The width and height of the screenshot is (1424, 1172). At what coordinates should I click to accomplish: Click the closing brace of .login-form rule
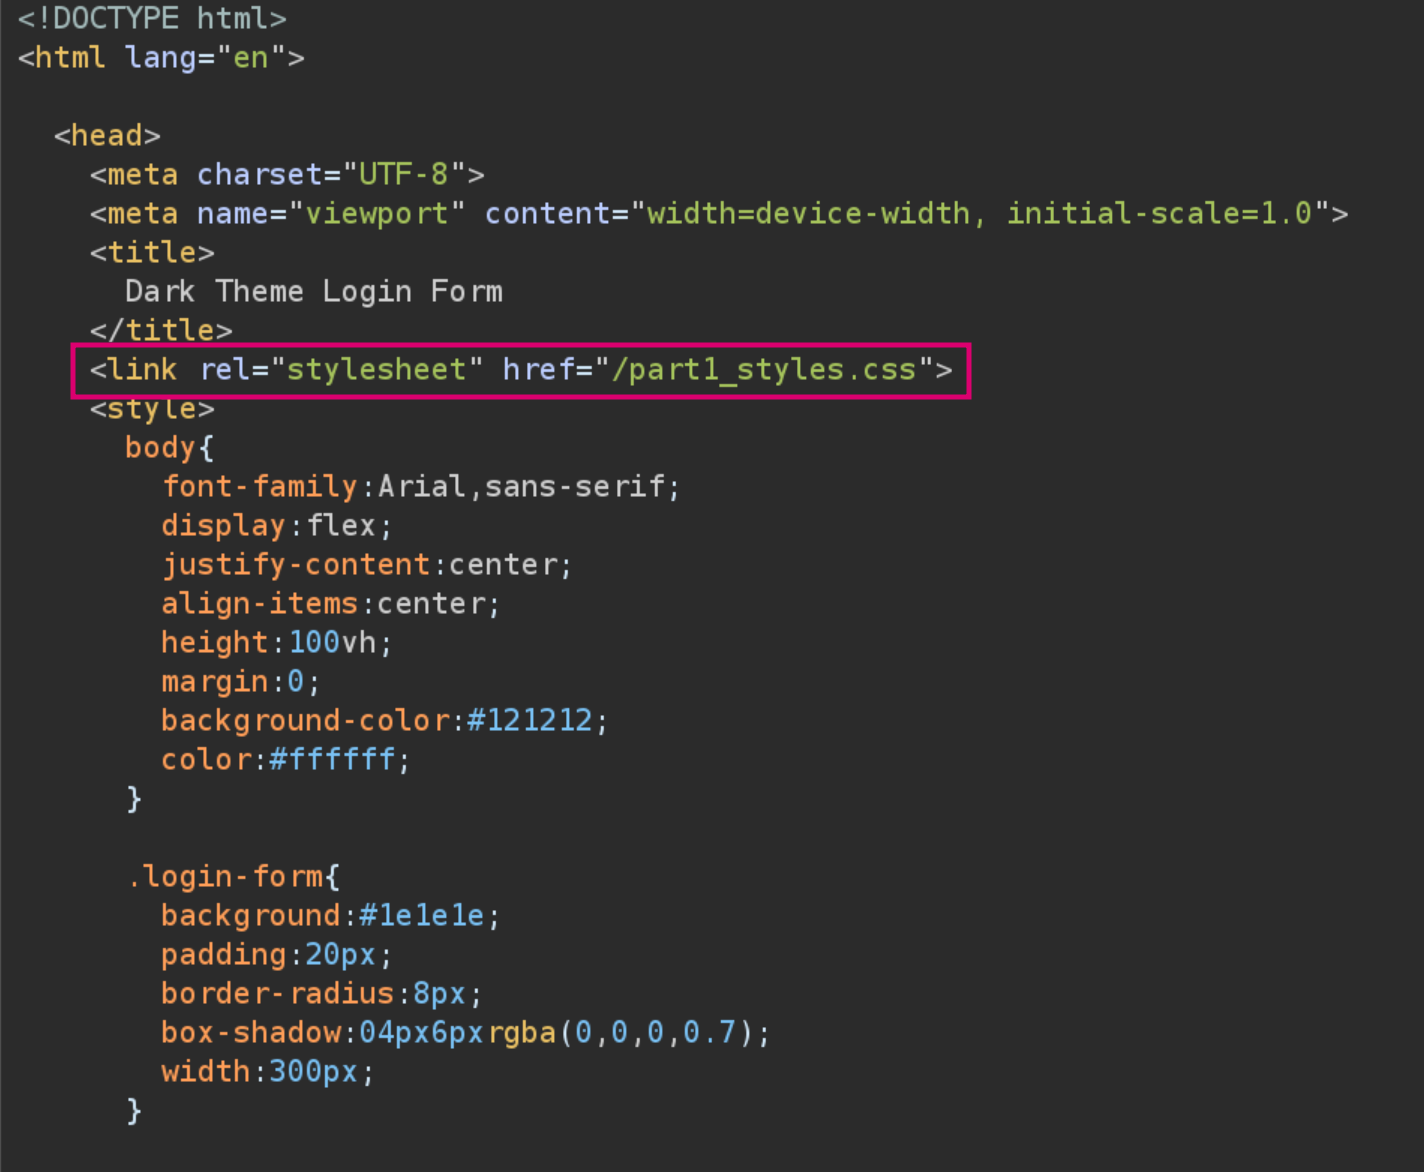pyautogui.click(x=134, y=1111)
